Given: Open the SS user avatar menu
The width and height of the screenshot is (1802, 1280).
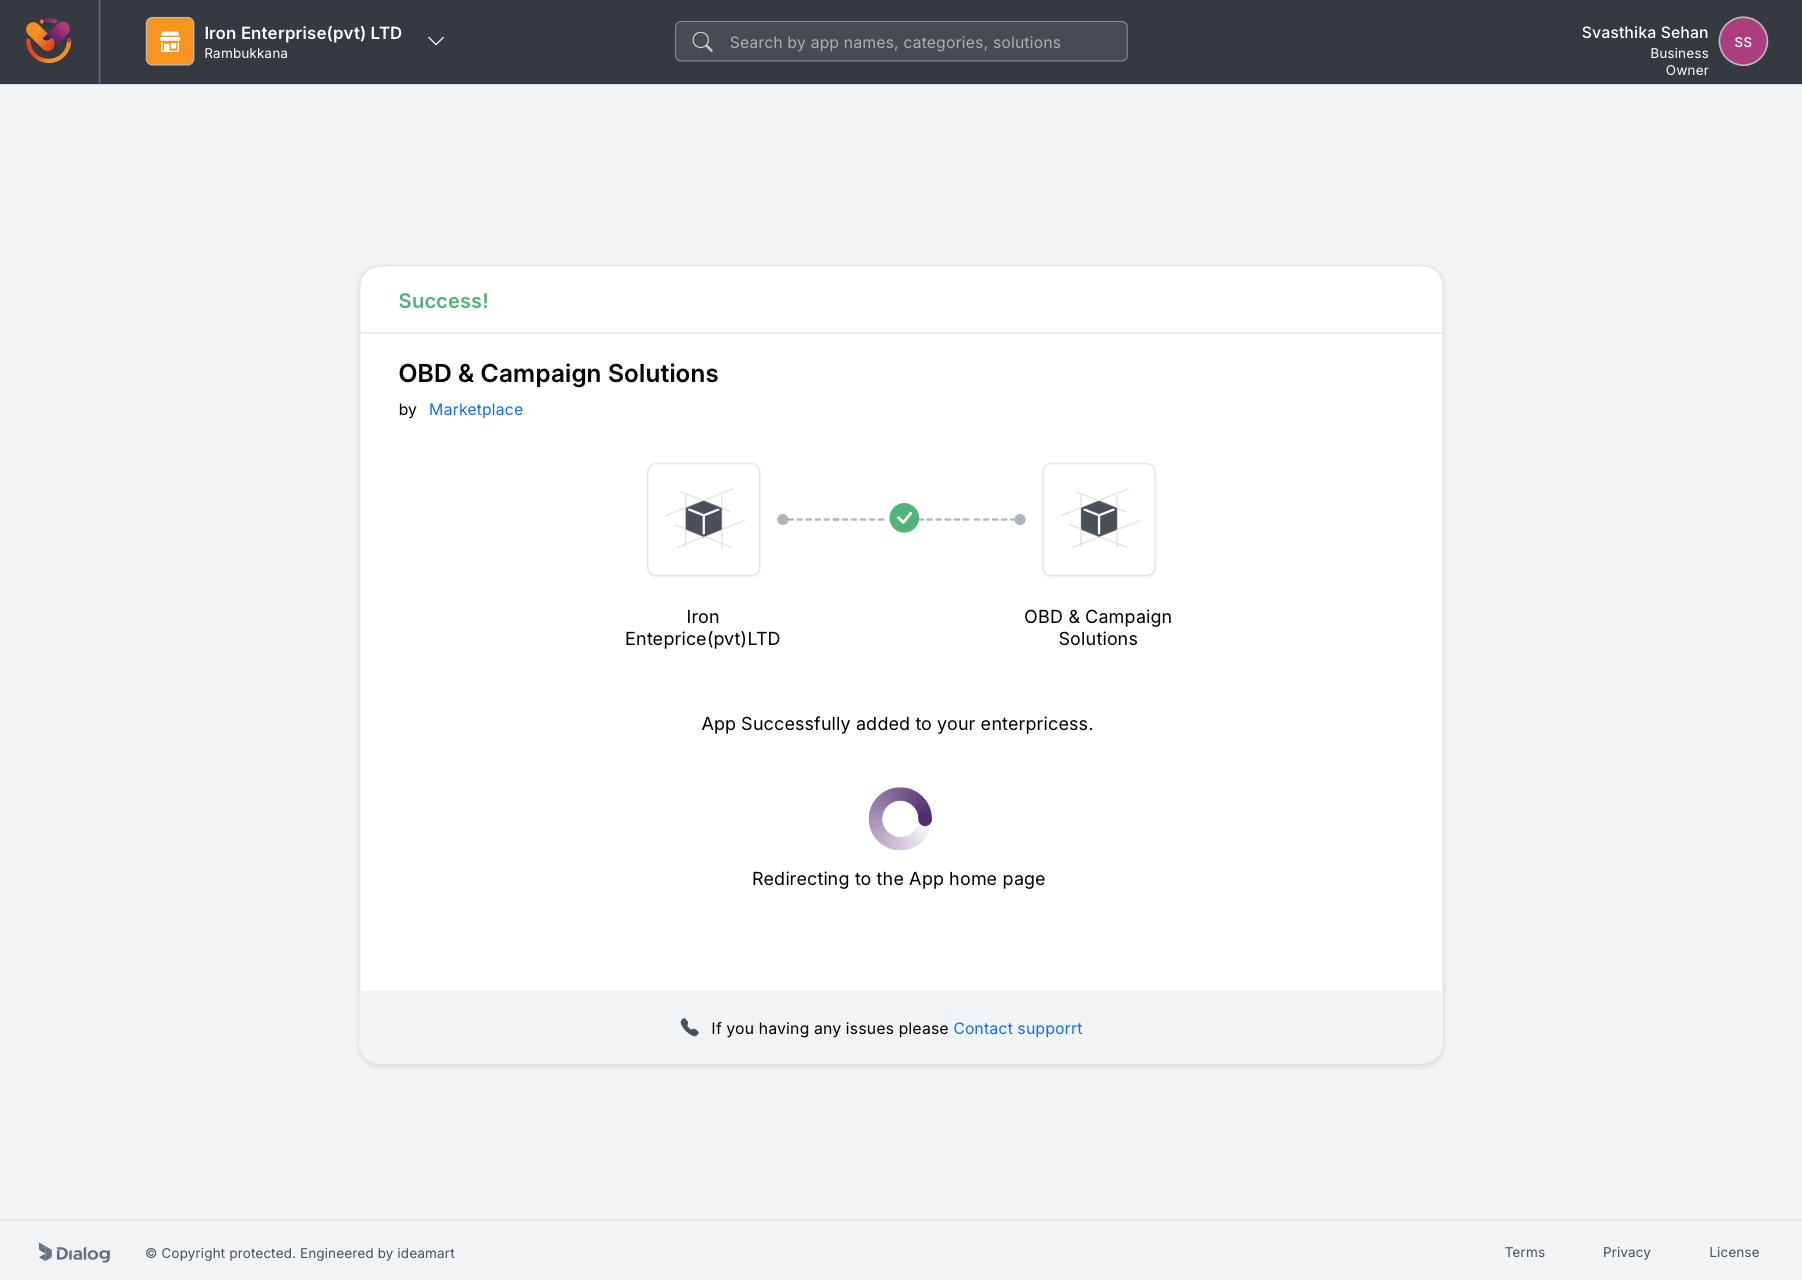Looking at the screenshot, I should tap(1743, 41).
